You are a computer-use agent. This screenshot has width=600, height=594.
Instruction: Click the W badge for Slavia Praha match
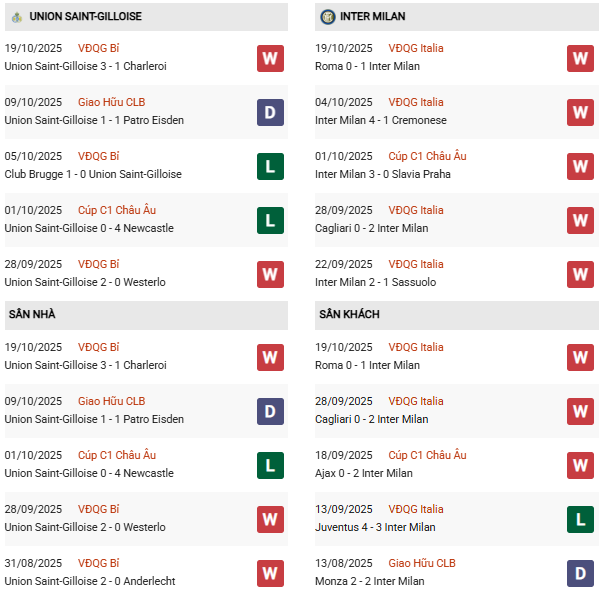pos(580,166)
